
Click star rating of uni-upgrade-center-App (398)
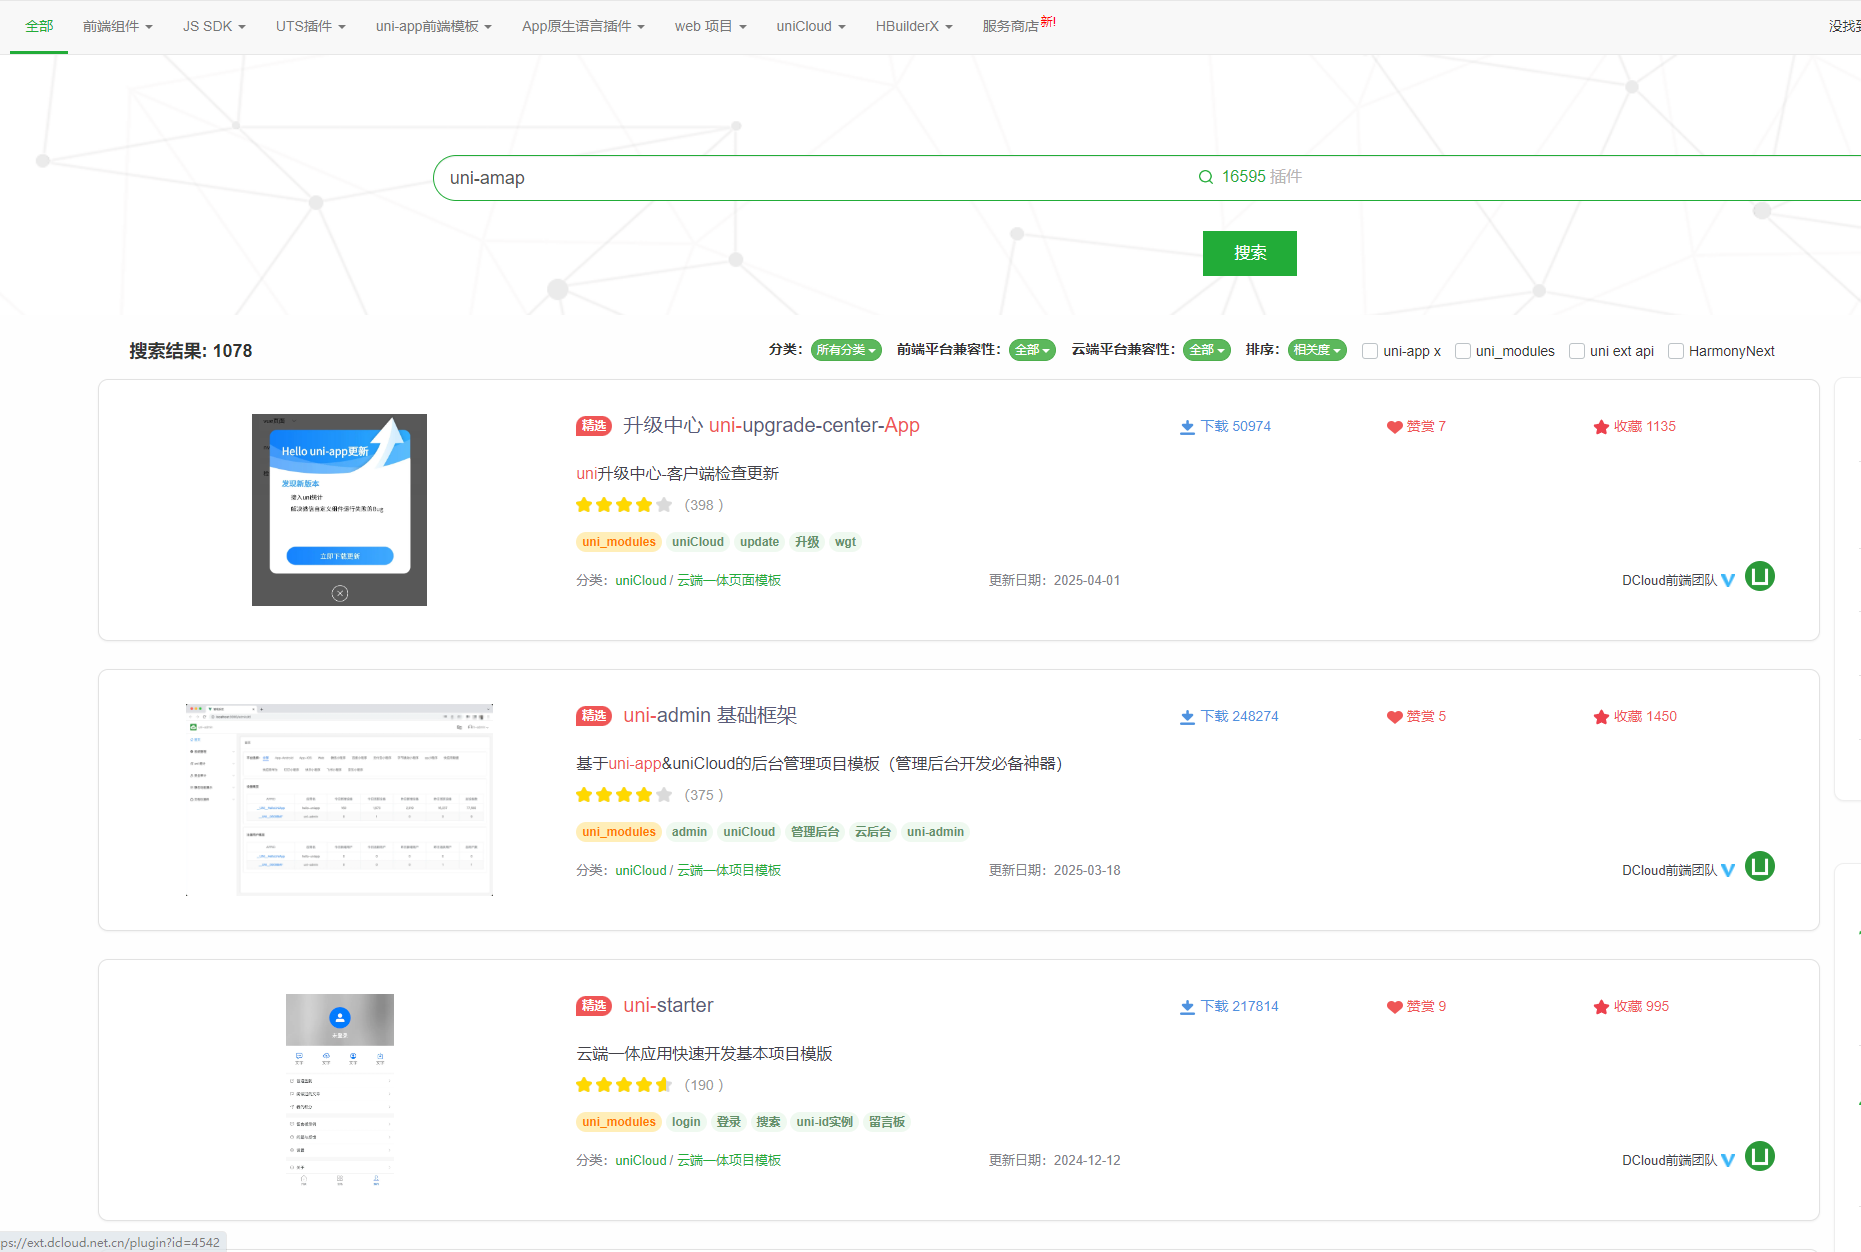[624, 505]
